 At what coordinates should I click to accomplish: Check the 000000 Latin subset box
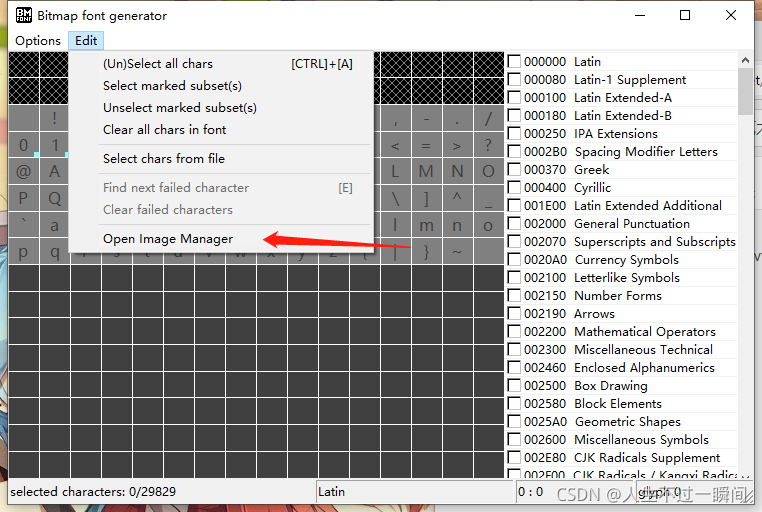[514, 62]
